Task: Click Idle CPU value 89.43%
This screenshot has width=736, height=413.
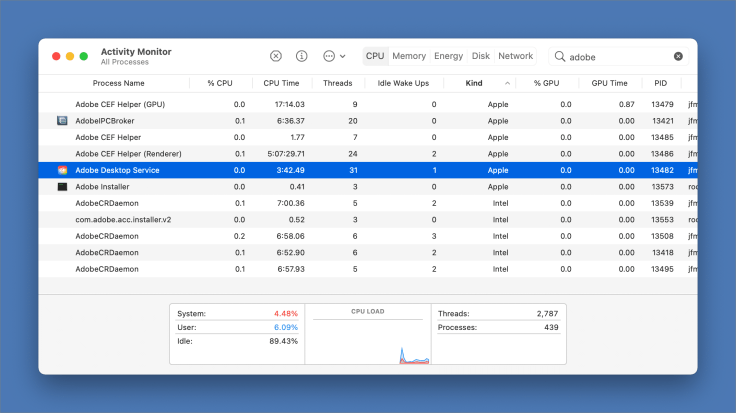Action: click(x=284, y=341)
